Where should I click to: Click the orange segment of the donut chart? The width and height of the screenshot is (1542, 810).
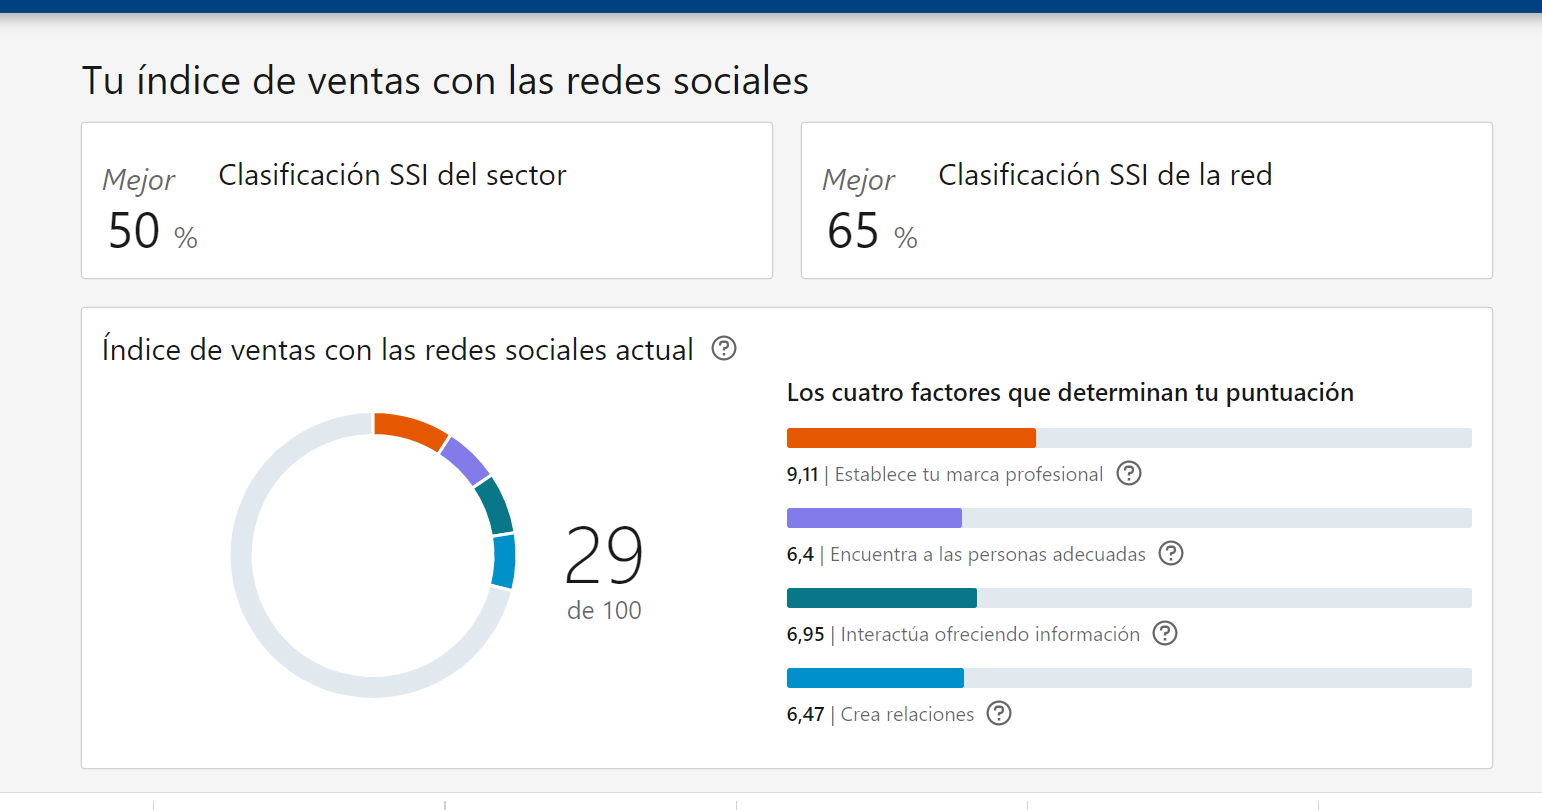click(411, 429)
